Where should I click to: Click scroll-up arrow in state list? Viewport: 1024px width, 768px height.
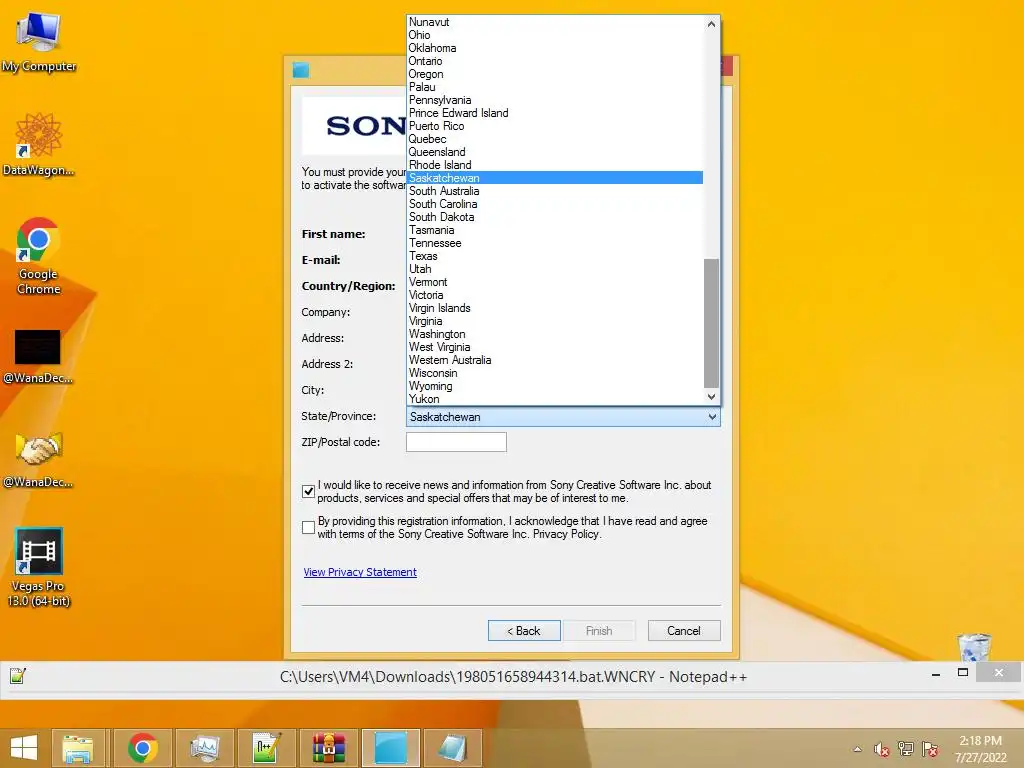pyautogui.click(x=711, y=24)
